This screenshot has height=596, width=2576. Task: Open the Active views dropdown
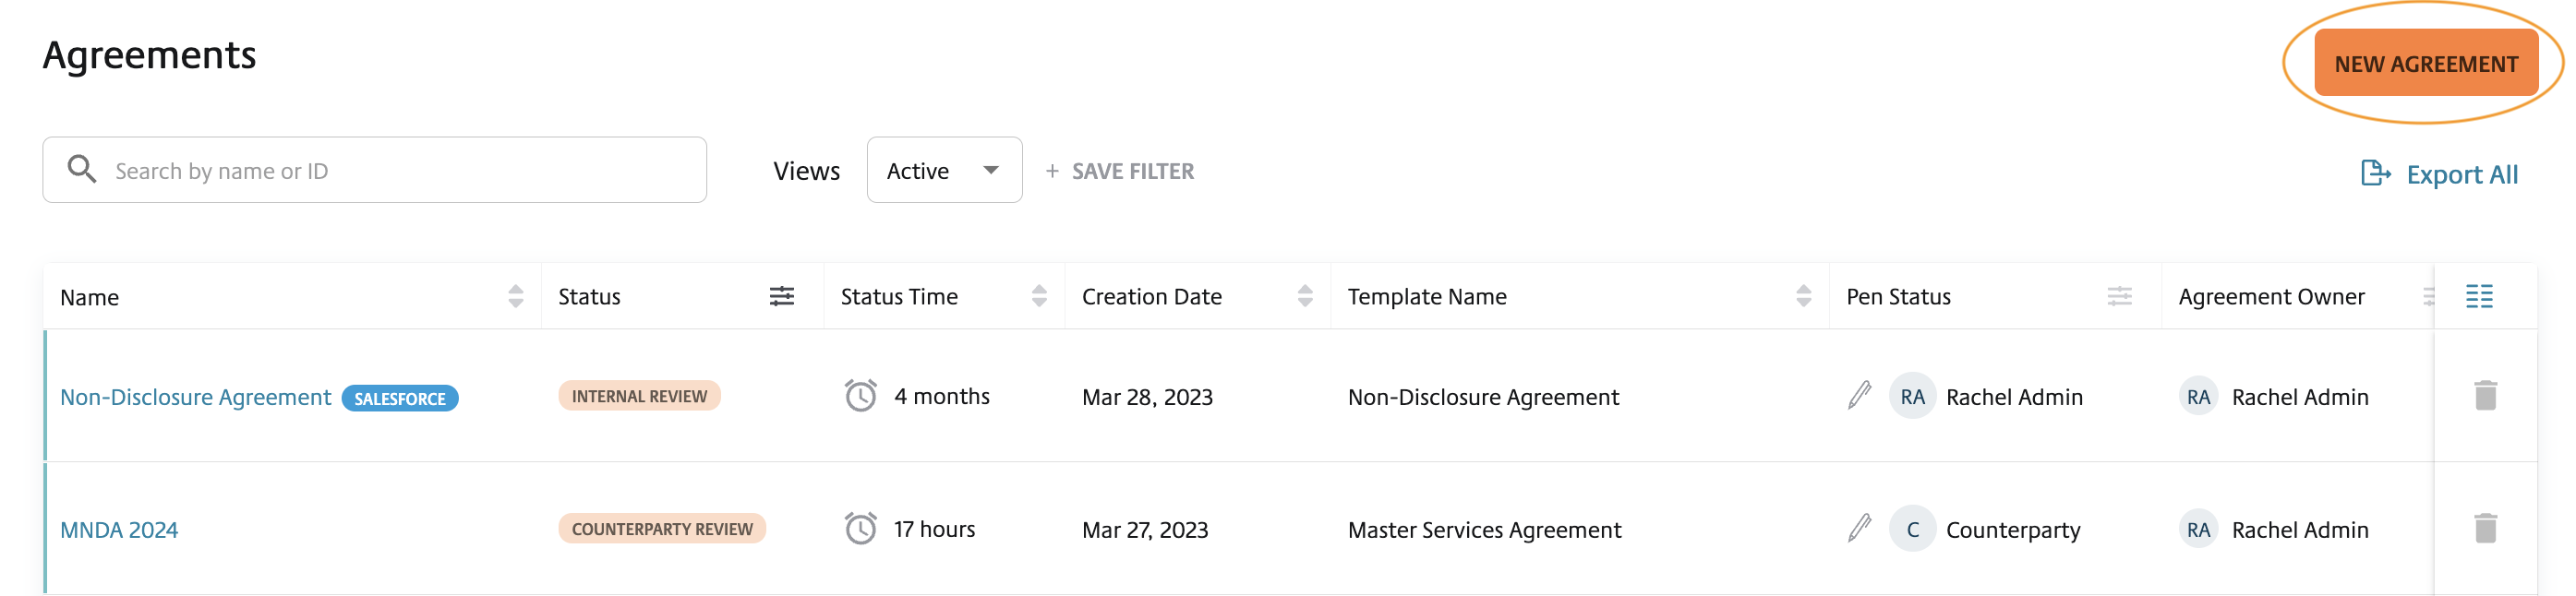point(943,170)
